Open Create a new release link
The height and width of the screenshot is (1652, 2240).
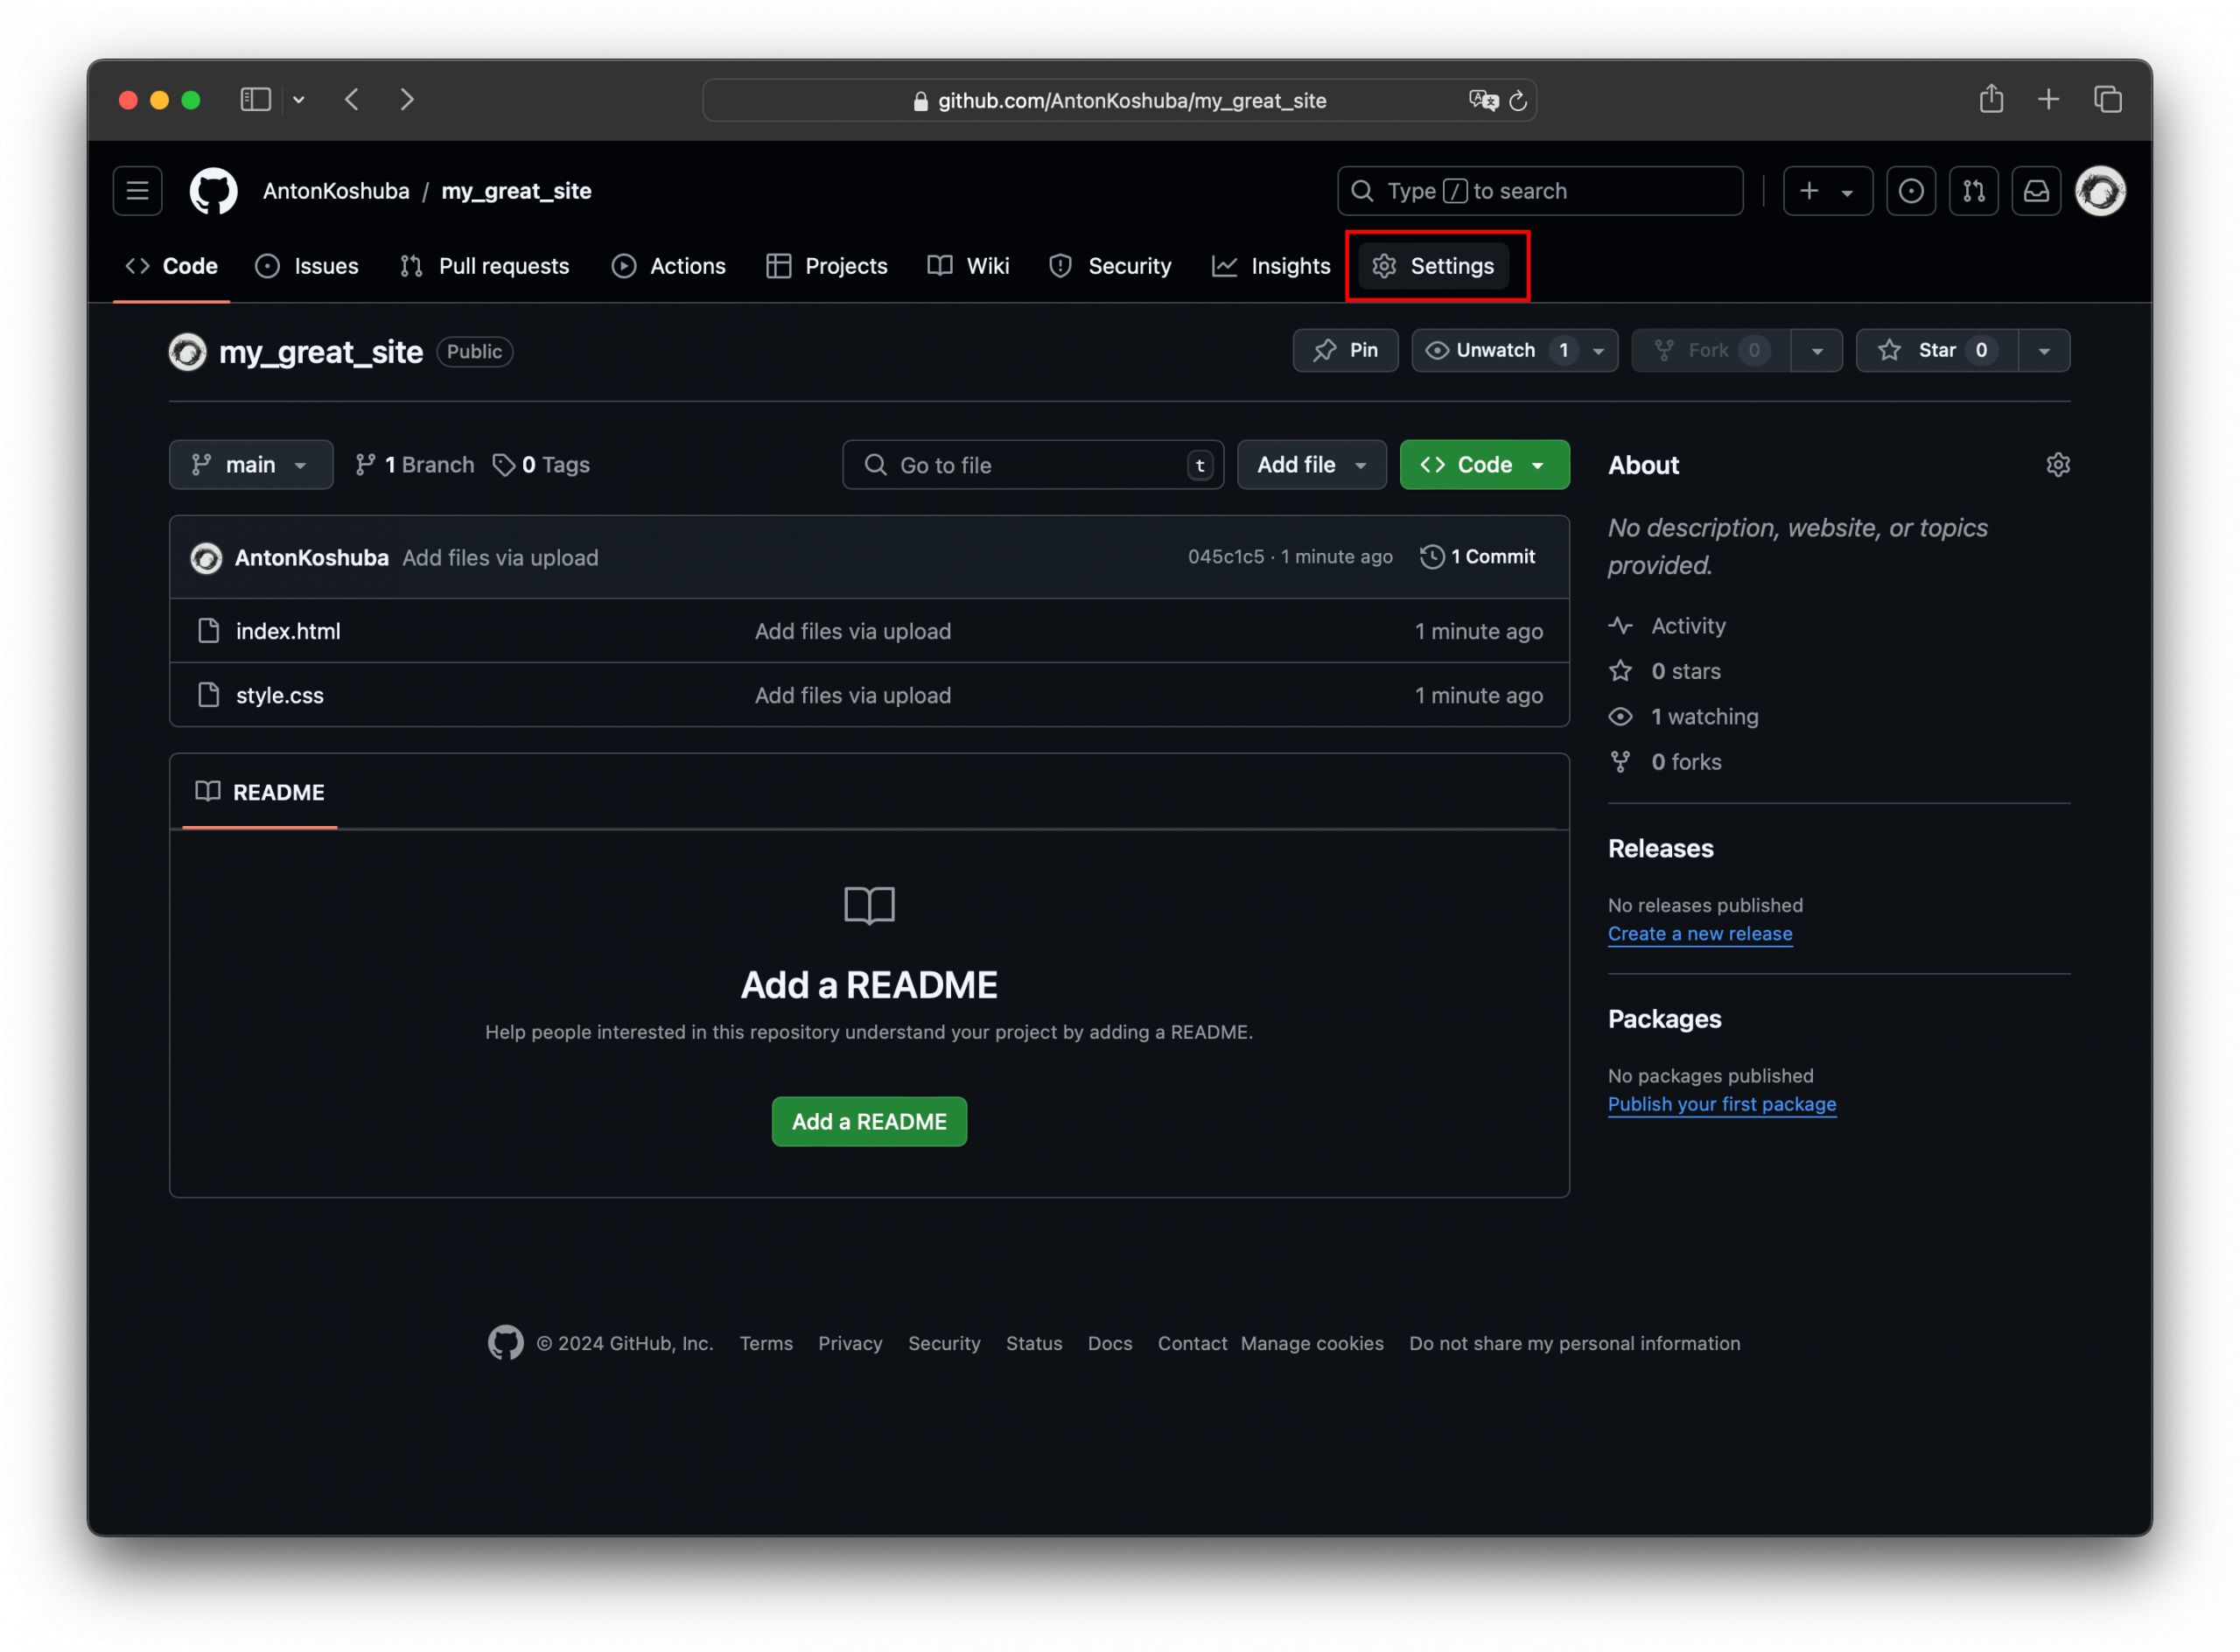point(1700,934)
